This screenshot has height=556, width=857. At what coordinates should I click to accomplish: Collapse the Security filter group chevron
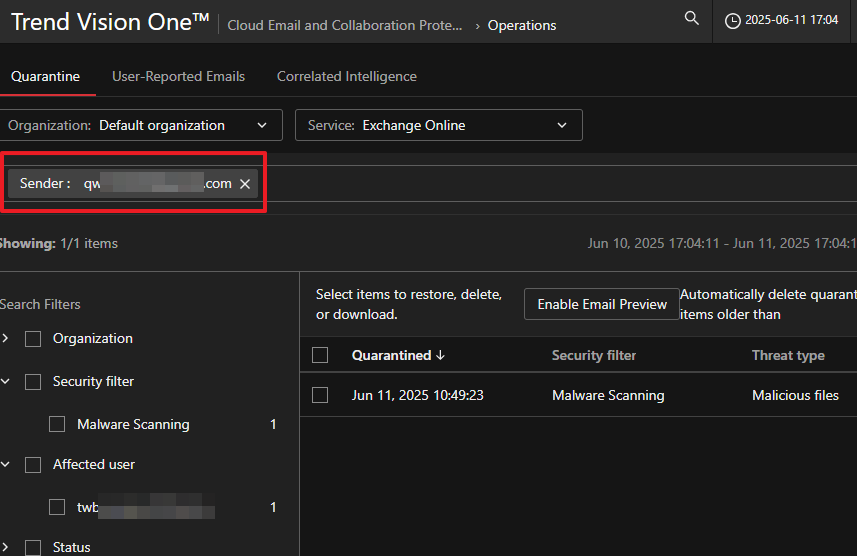click(6, 382)
